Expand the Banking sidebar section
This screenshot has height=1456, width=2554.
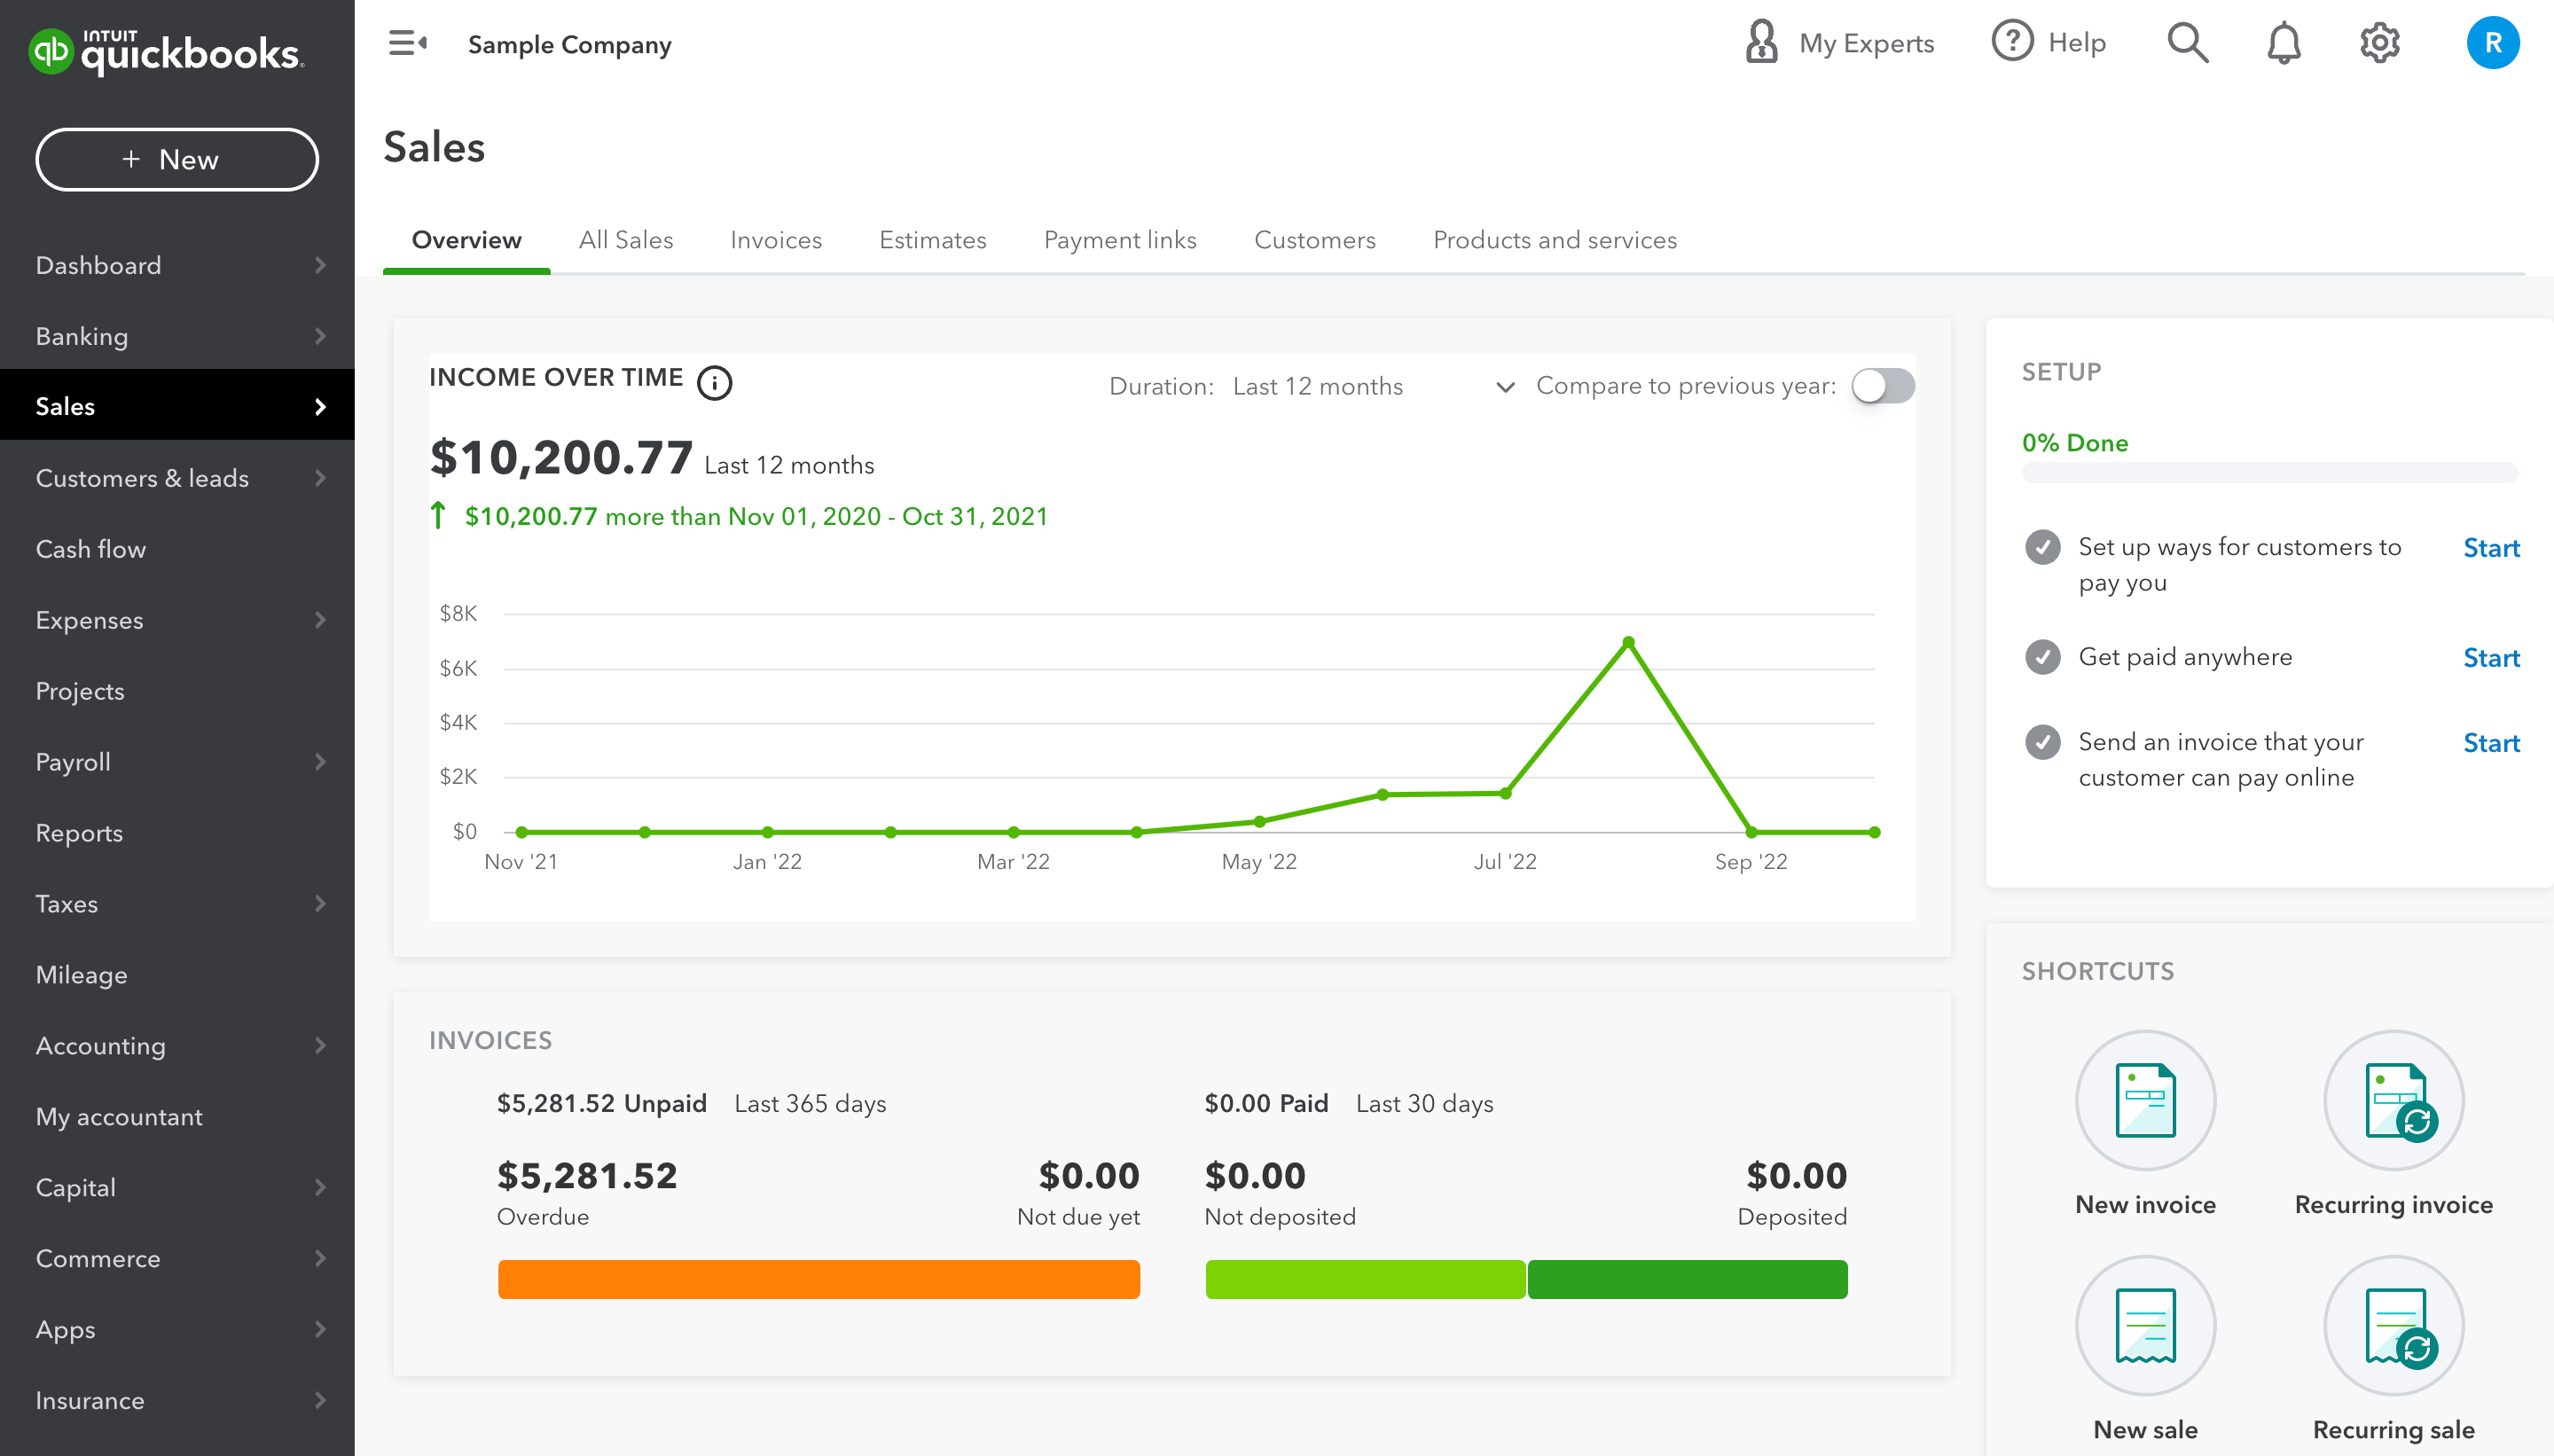(x=82, y=336)
